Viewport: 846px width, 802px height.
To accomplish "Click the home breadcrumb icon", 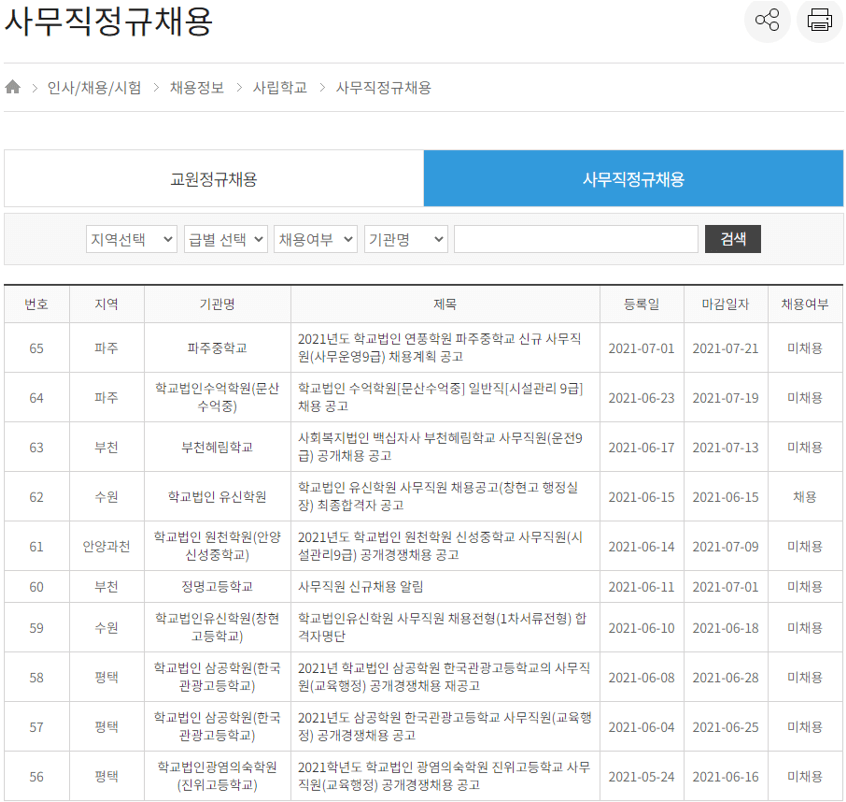I will tap(13, 86).
